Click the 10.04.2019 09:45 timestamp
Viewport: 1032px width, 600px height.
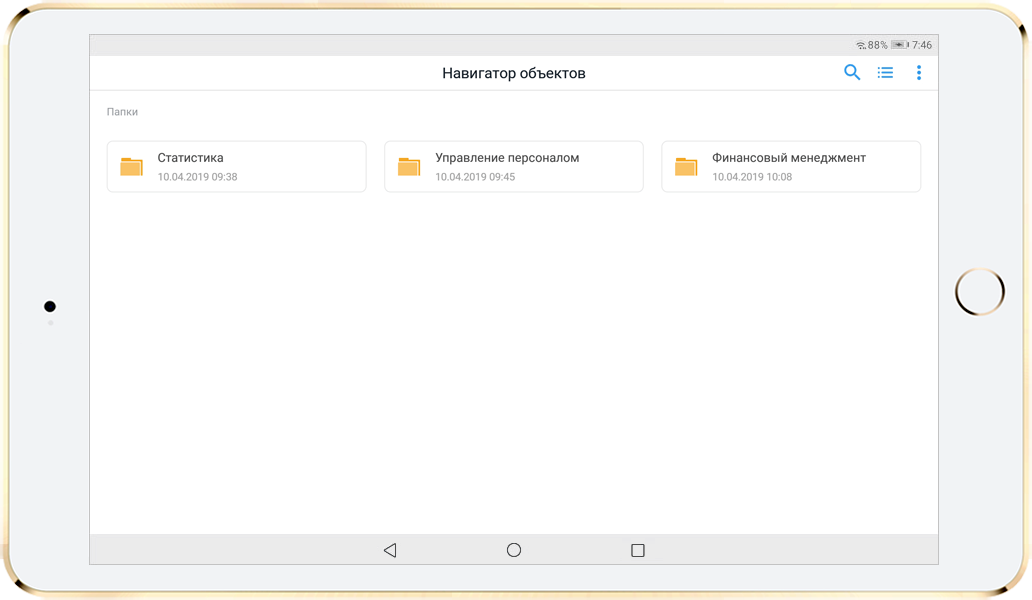click(x=475, y=177)
